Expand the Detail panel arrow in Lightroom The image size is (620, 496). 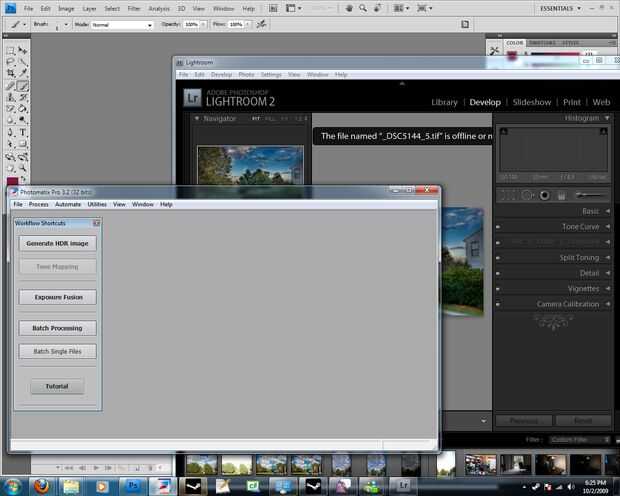coord(607,273)
